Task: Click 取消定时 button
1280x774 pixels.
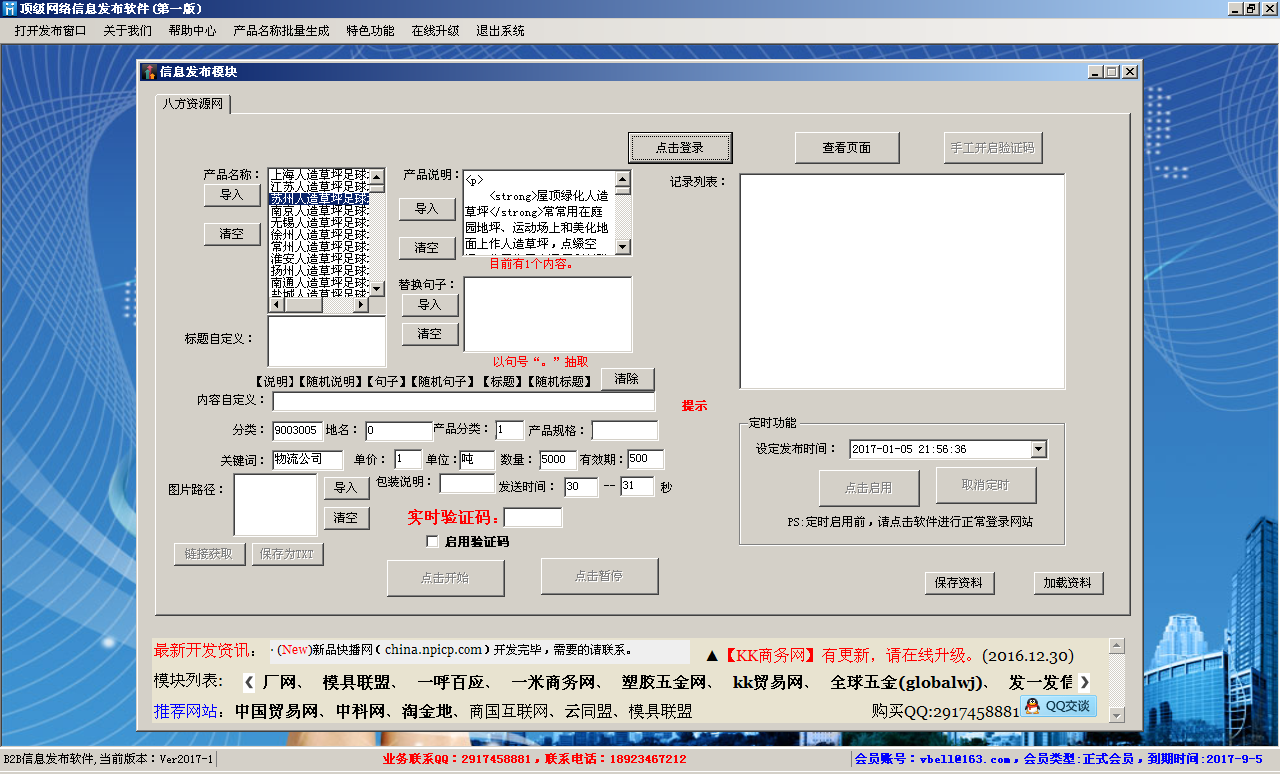Action: pos(986,485)
